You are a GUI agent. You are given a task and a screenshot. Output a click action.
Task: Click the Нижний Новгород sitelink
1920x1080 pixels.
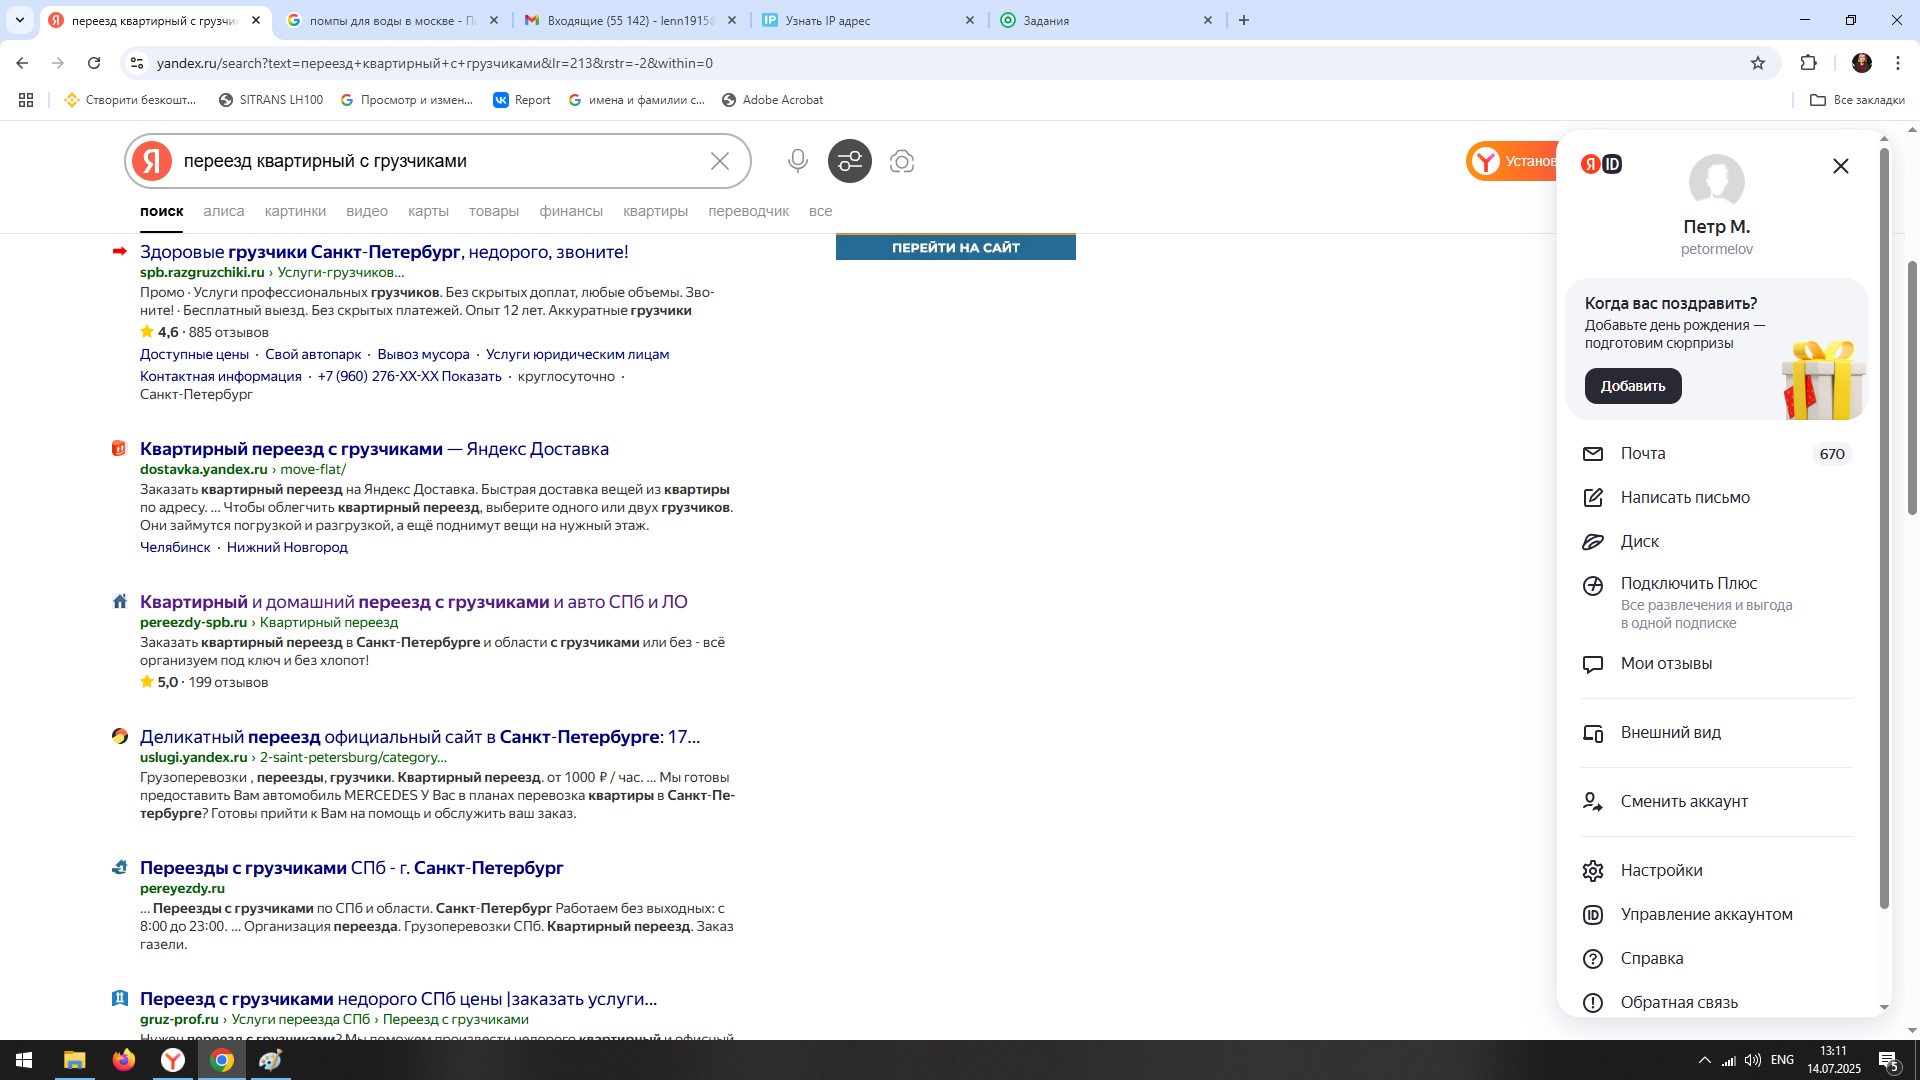(287, 547)
